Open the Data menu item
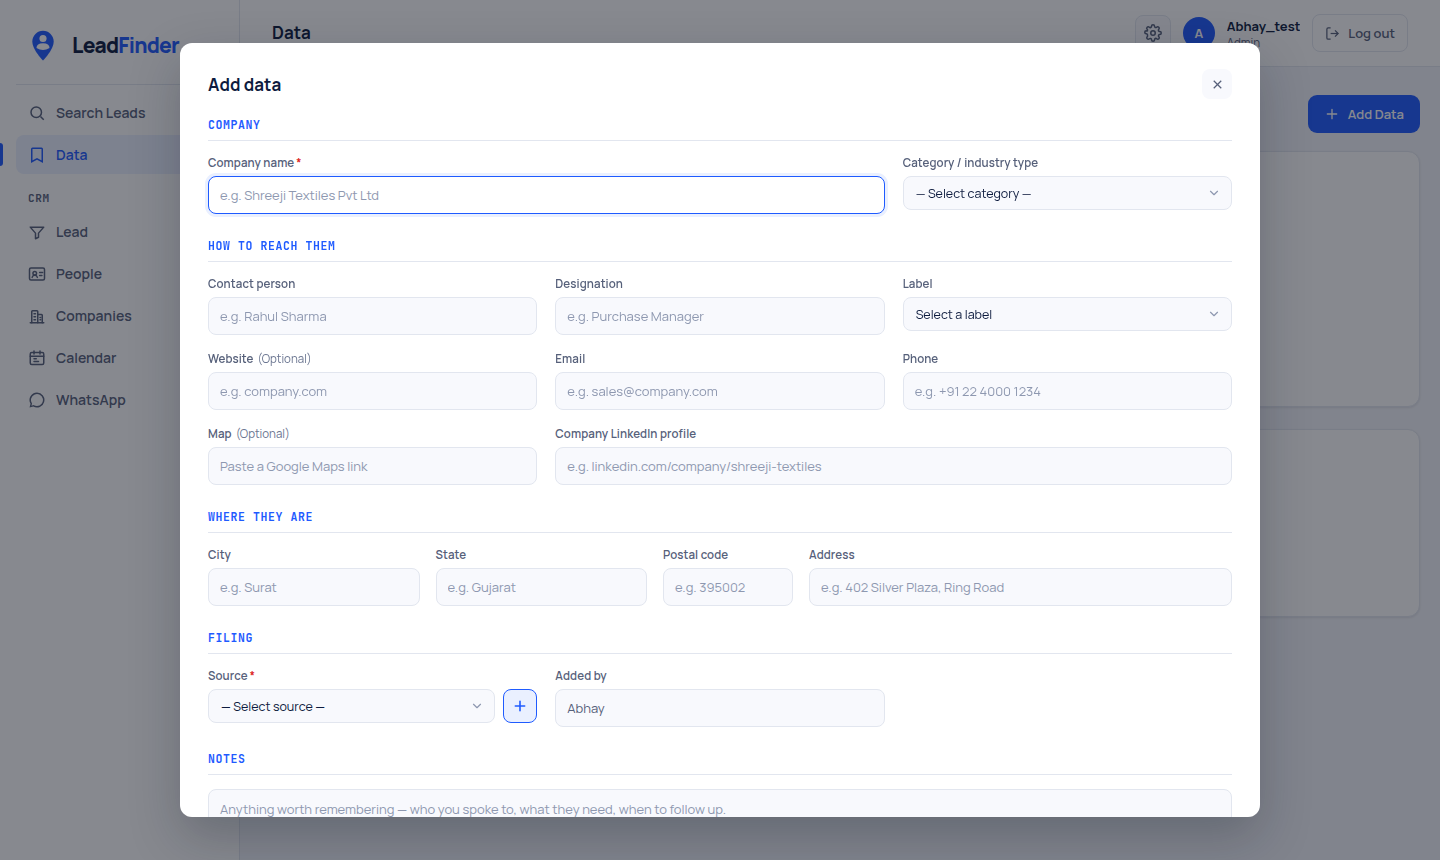1440x860 pixels. 100,155
